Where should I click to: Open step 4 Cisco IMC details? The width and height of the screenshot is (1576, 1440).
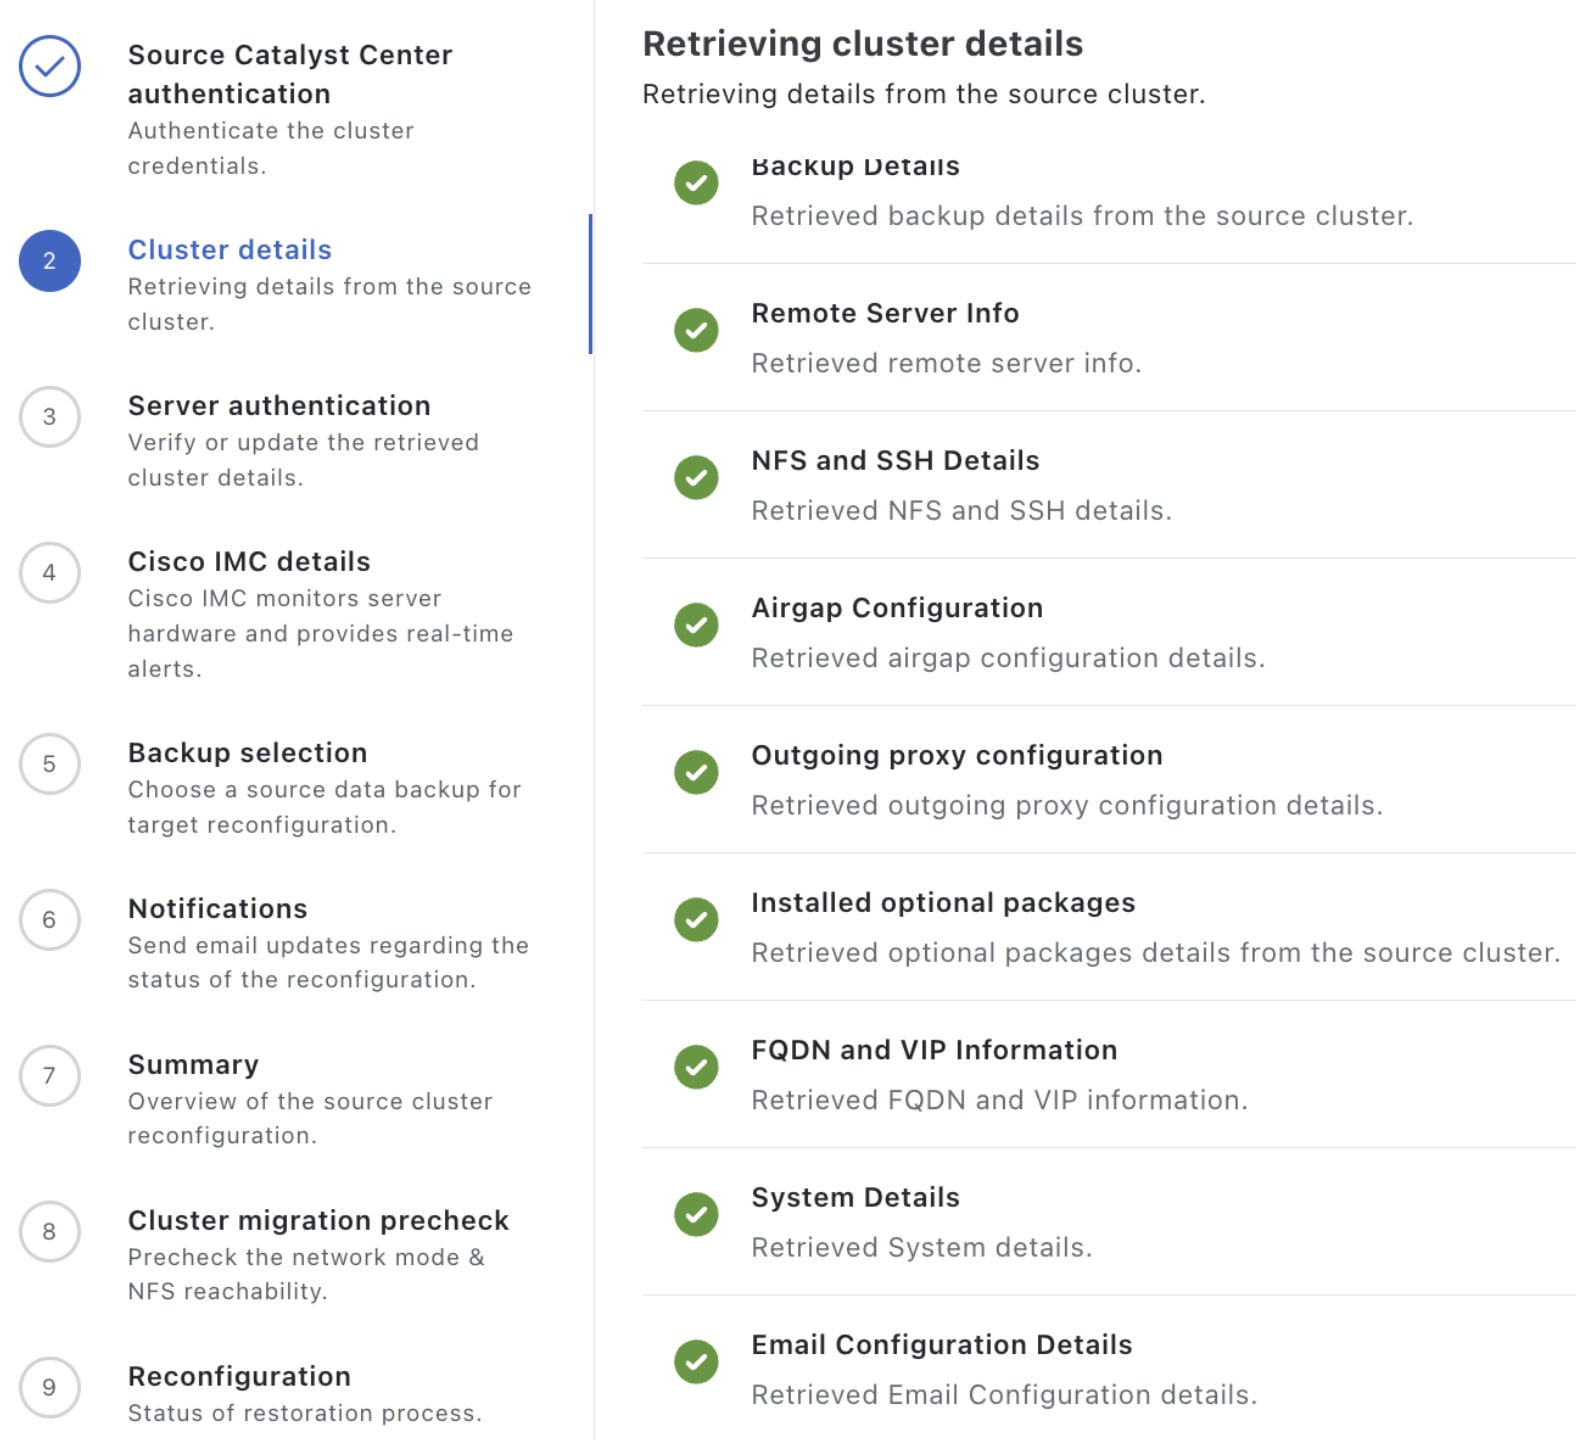tap(50, 573)
